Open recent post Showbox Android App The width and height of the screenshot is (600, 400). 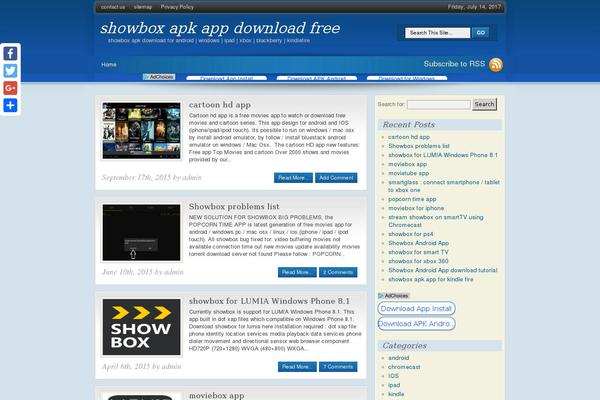(x=419, y=243)
